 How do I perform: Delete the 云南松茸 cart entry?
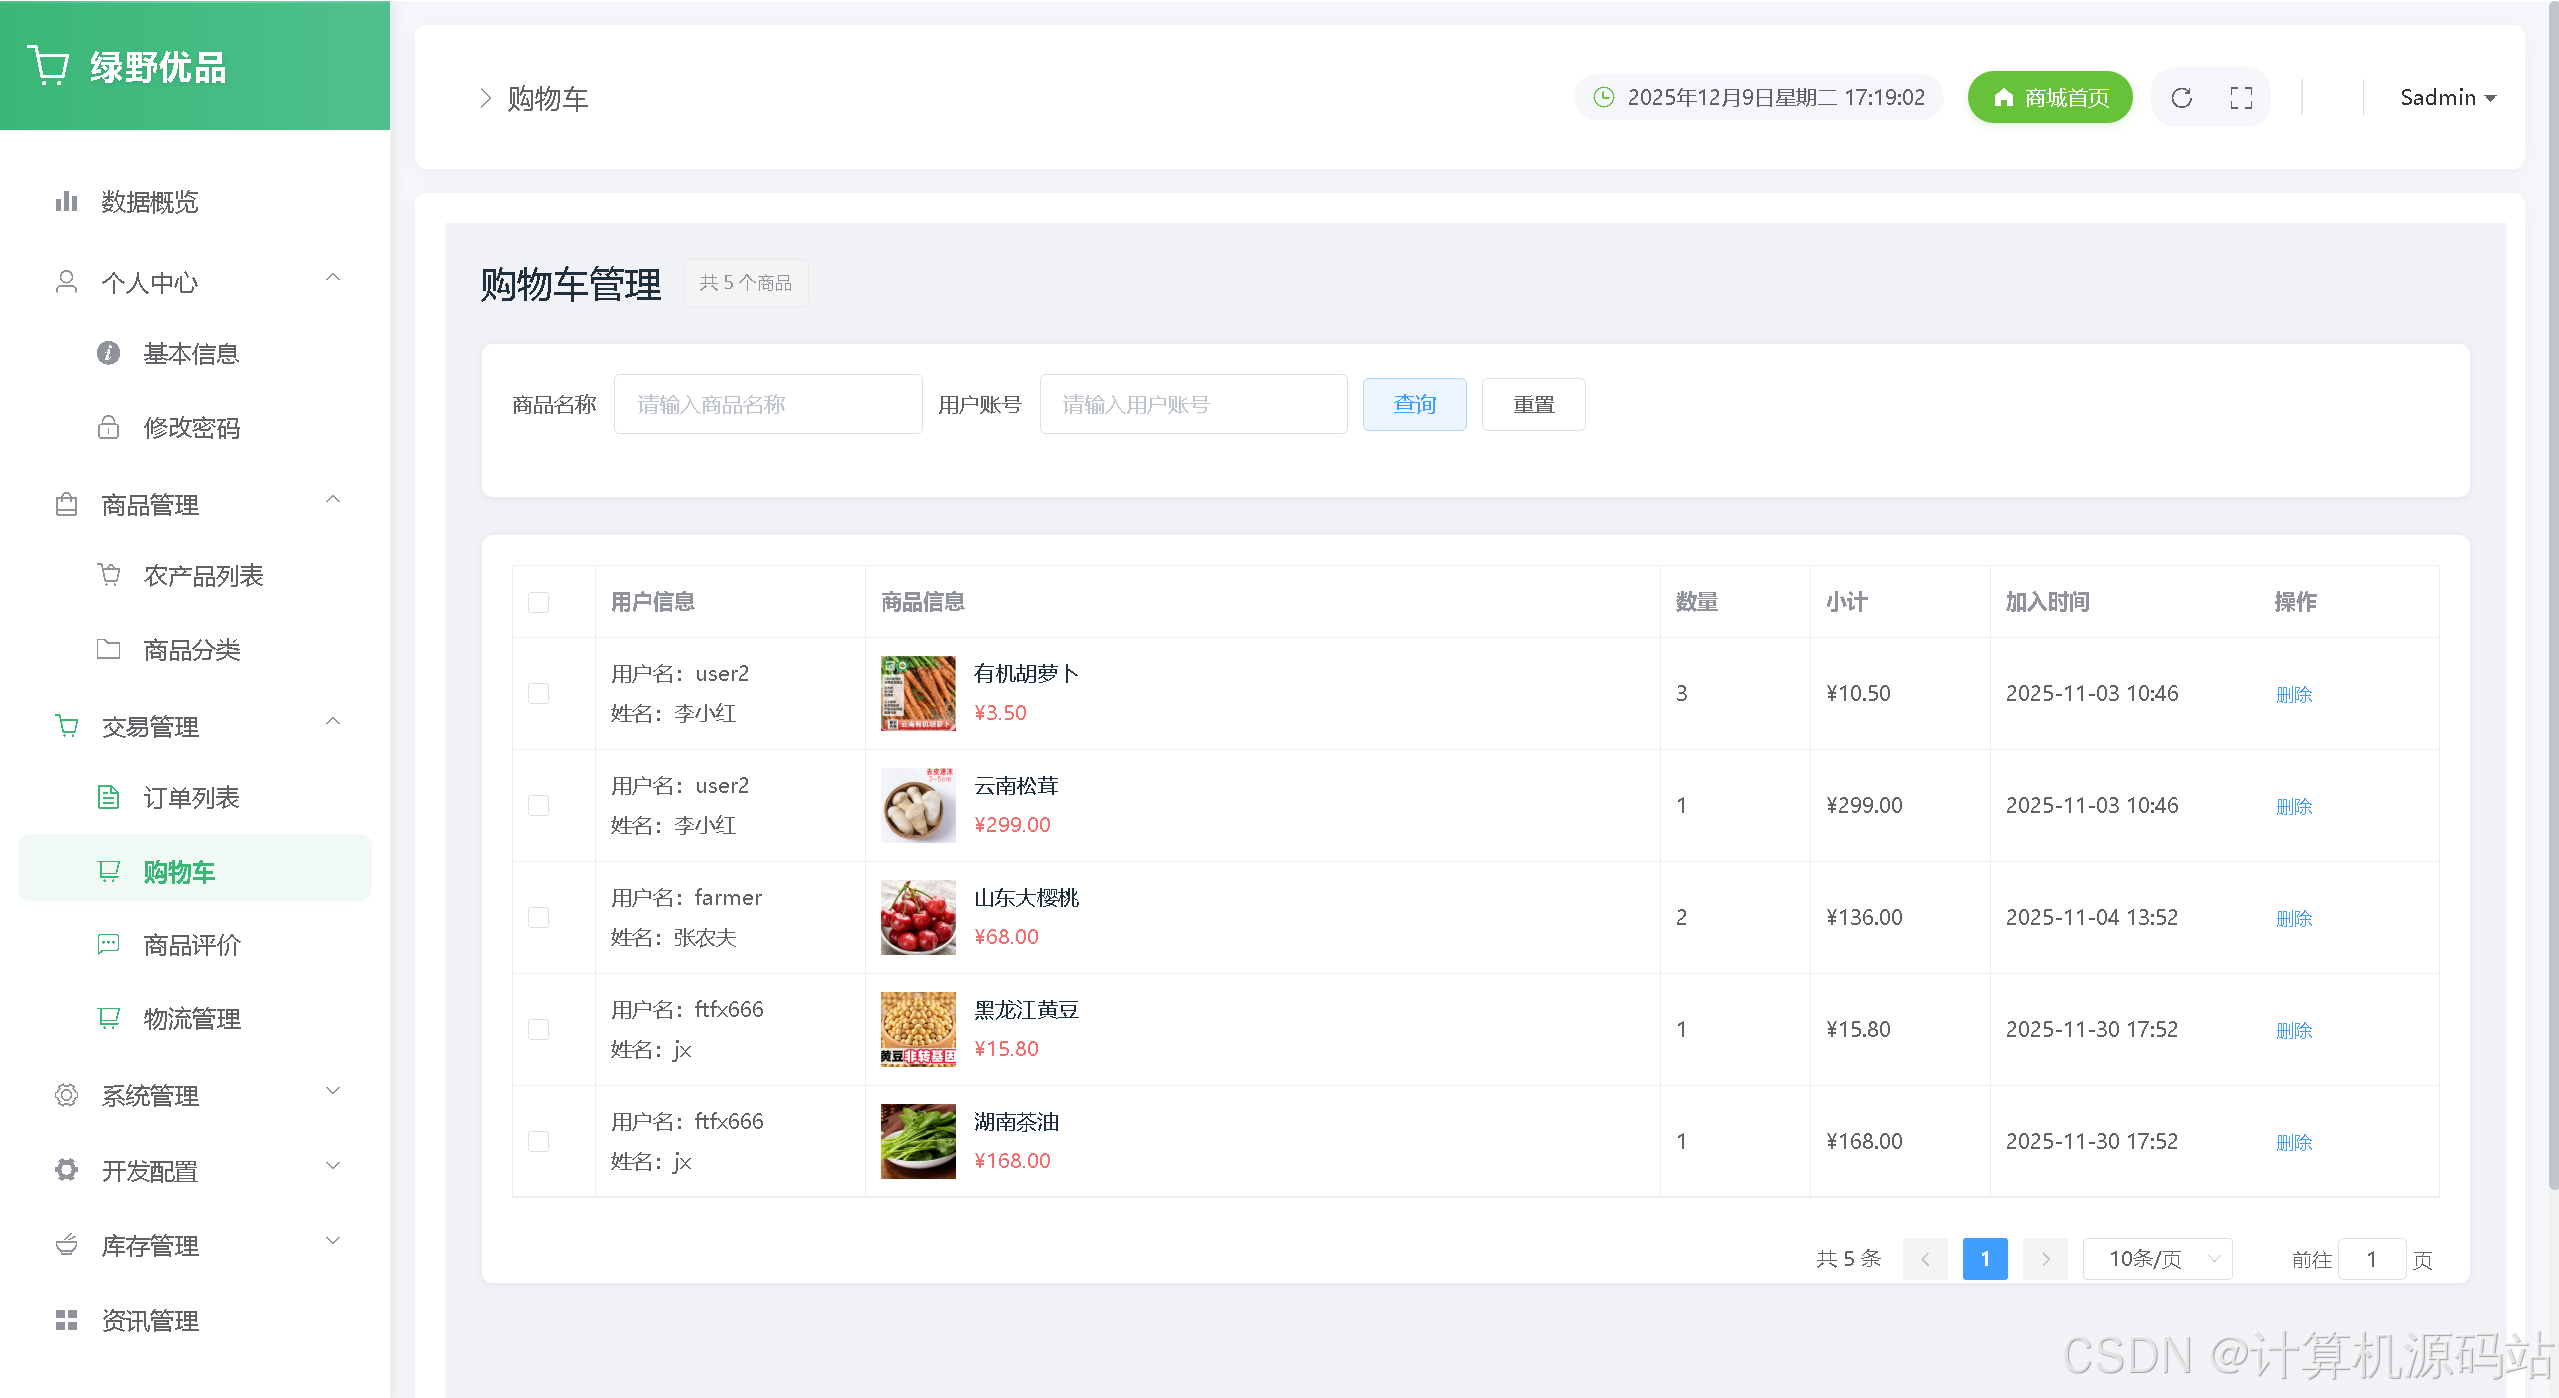click(x=2293, y=806)
